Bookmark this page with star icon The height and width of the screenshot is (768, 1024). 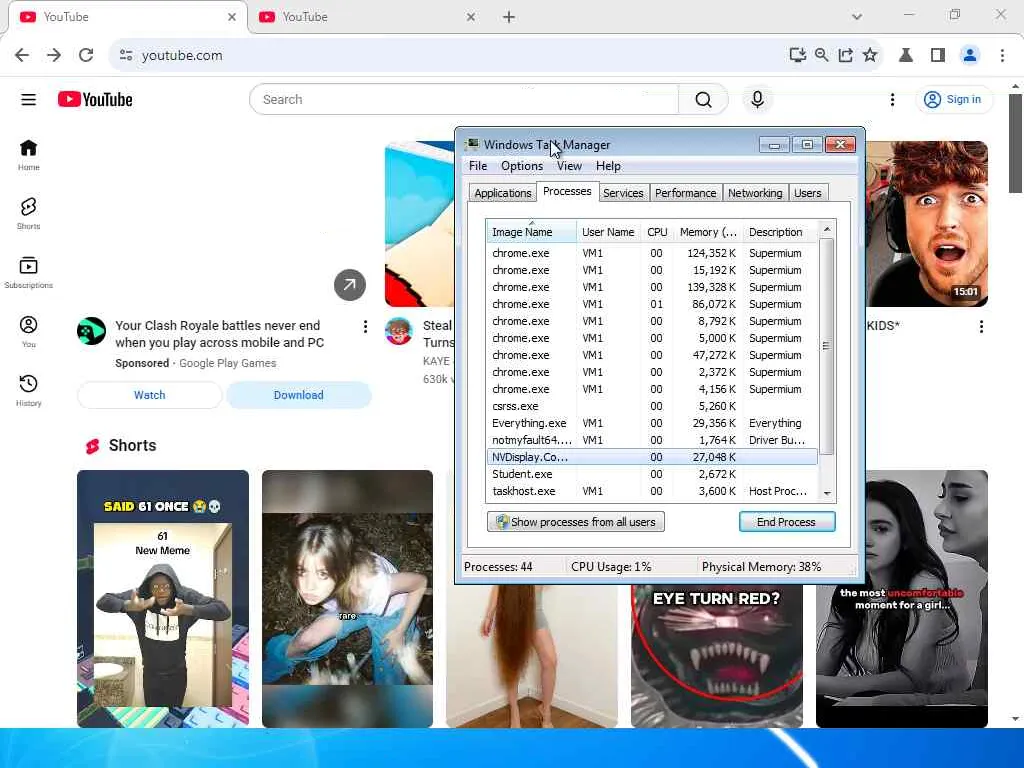point(870,56)
